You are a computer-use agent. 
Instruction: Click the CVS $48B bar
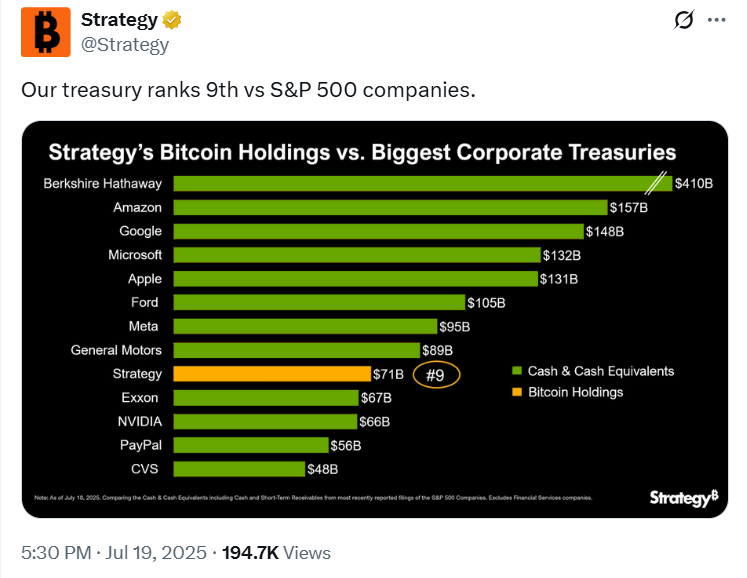[239, 469]
